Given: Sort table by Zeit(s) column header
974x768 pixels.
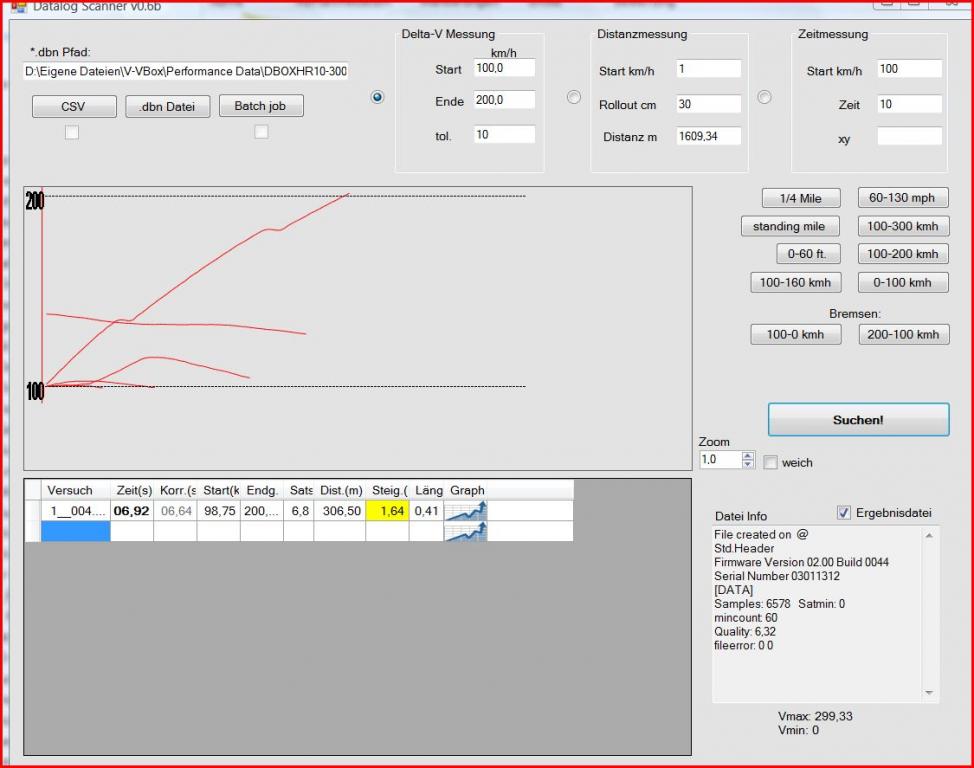Looking at the screenshot, I should click(133, 490).
